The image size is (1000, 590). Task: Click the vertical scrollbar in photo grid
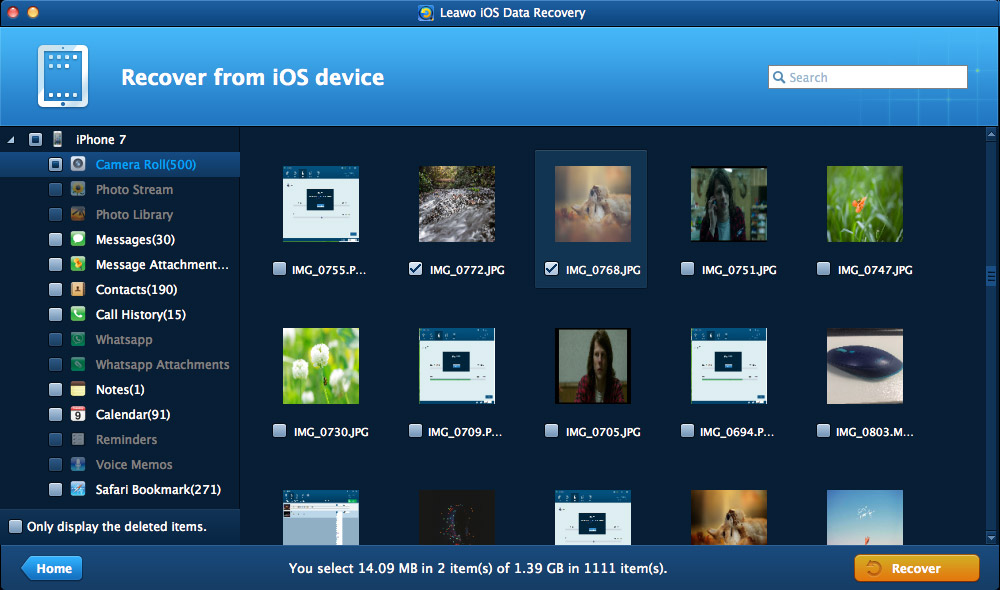click(x=990, y=276)
